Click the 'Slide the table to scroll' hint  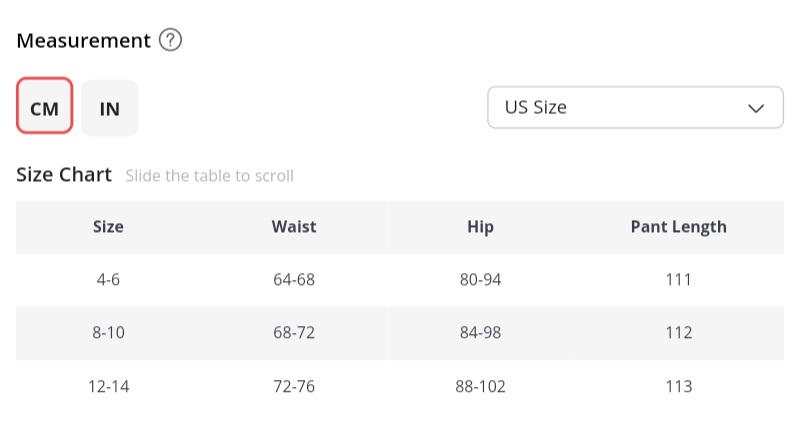pyautogui.click(x=209, y=176)
